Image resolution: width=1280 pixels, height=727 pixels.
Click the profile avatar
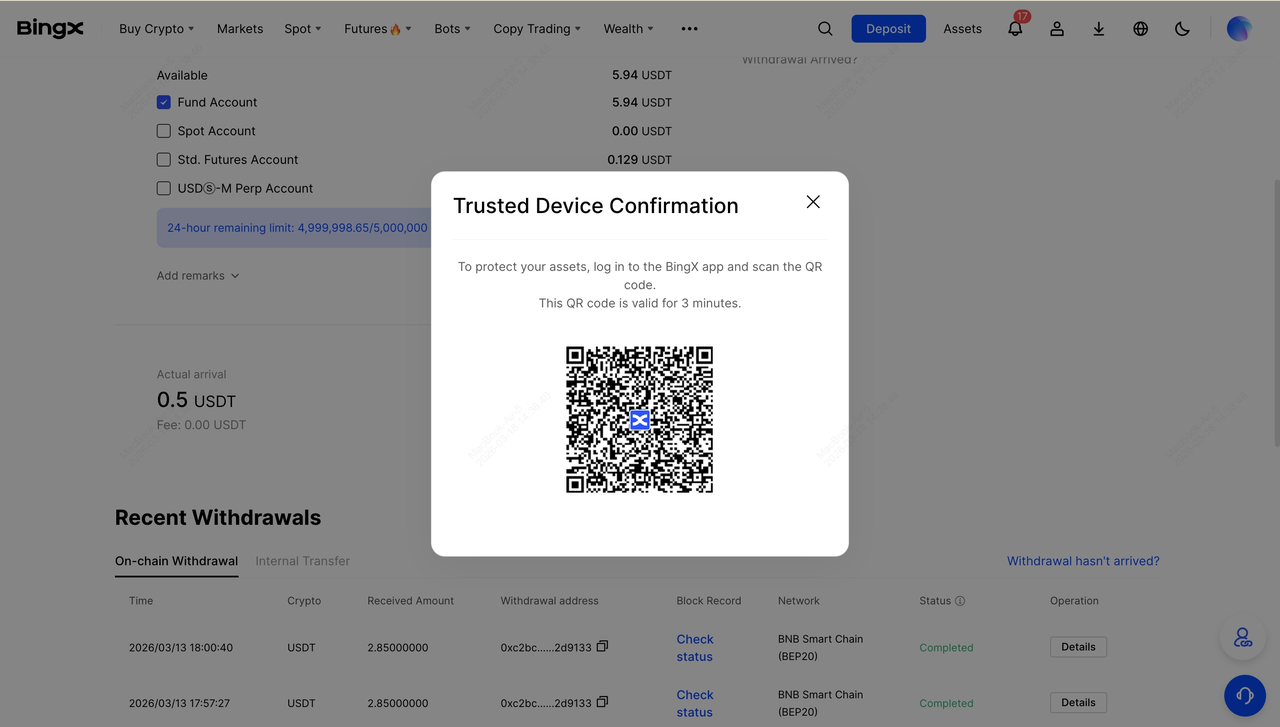1239,29
